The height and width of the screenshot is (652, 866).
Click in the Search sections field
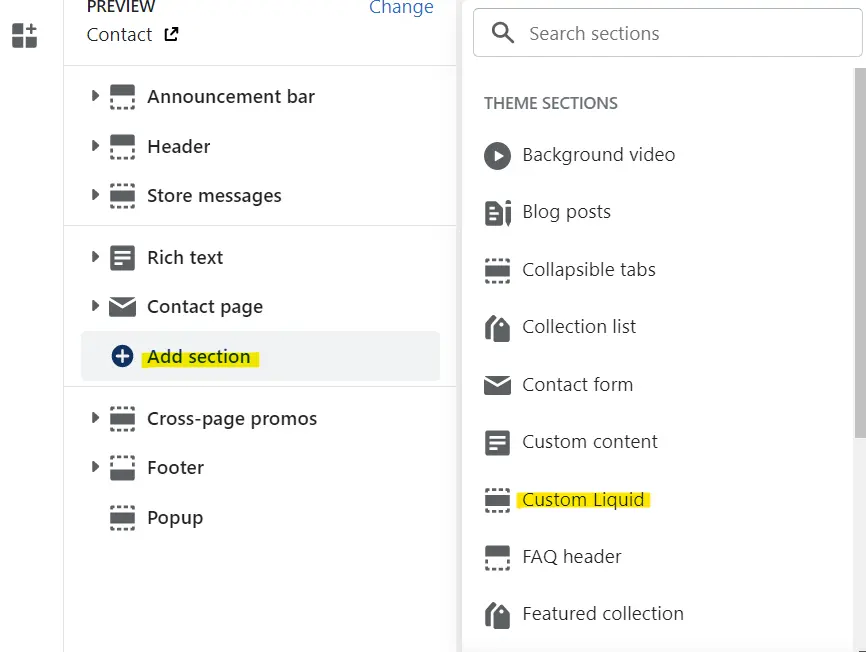[680, 34]
